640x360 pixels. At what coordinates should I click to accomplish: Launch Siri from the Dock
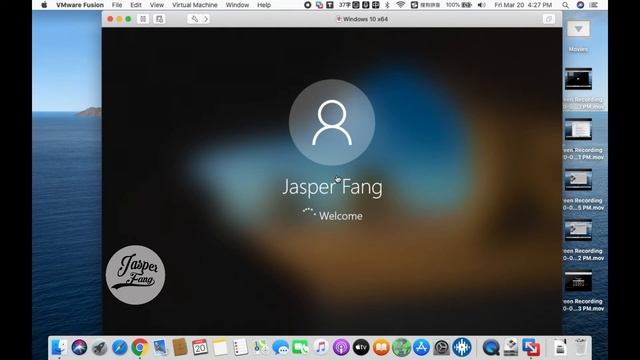point(79,347)
